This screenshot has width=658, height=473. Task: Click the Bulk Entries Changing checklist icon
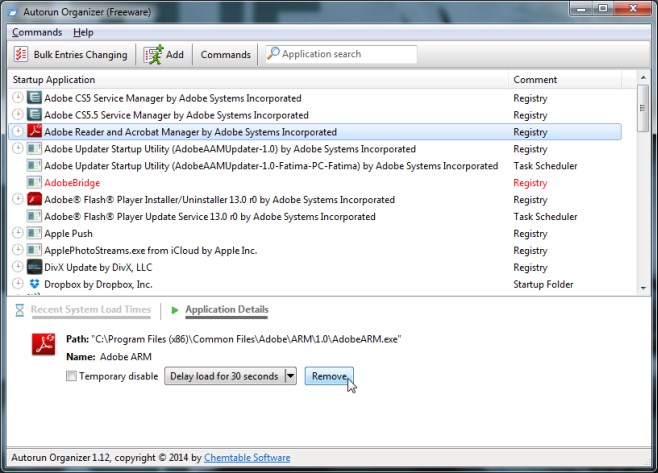21,54
